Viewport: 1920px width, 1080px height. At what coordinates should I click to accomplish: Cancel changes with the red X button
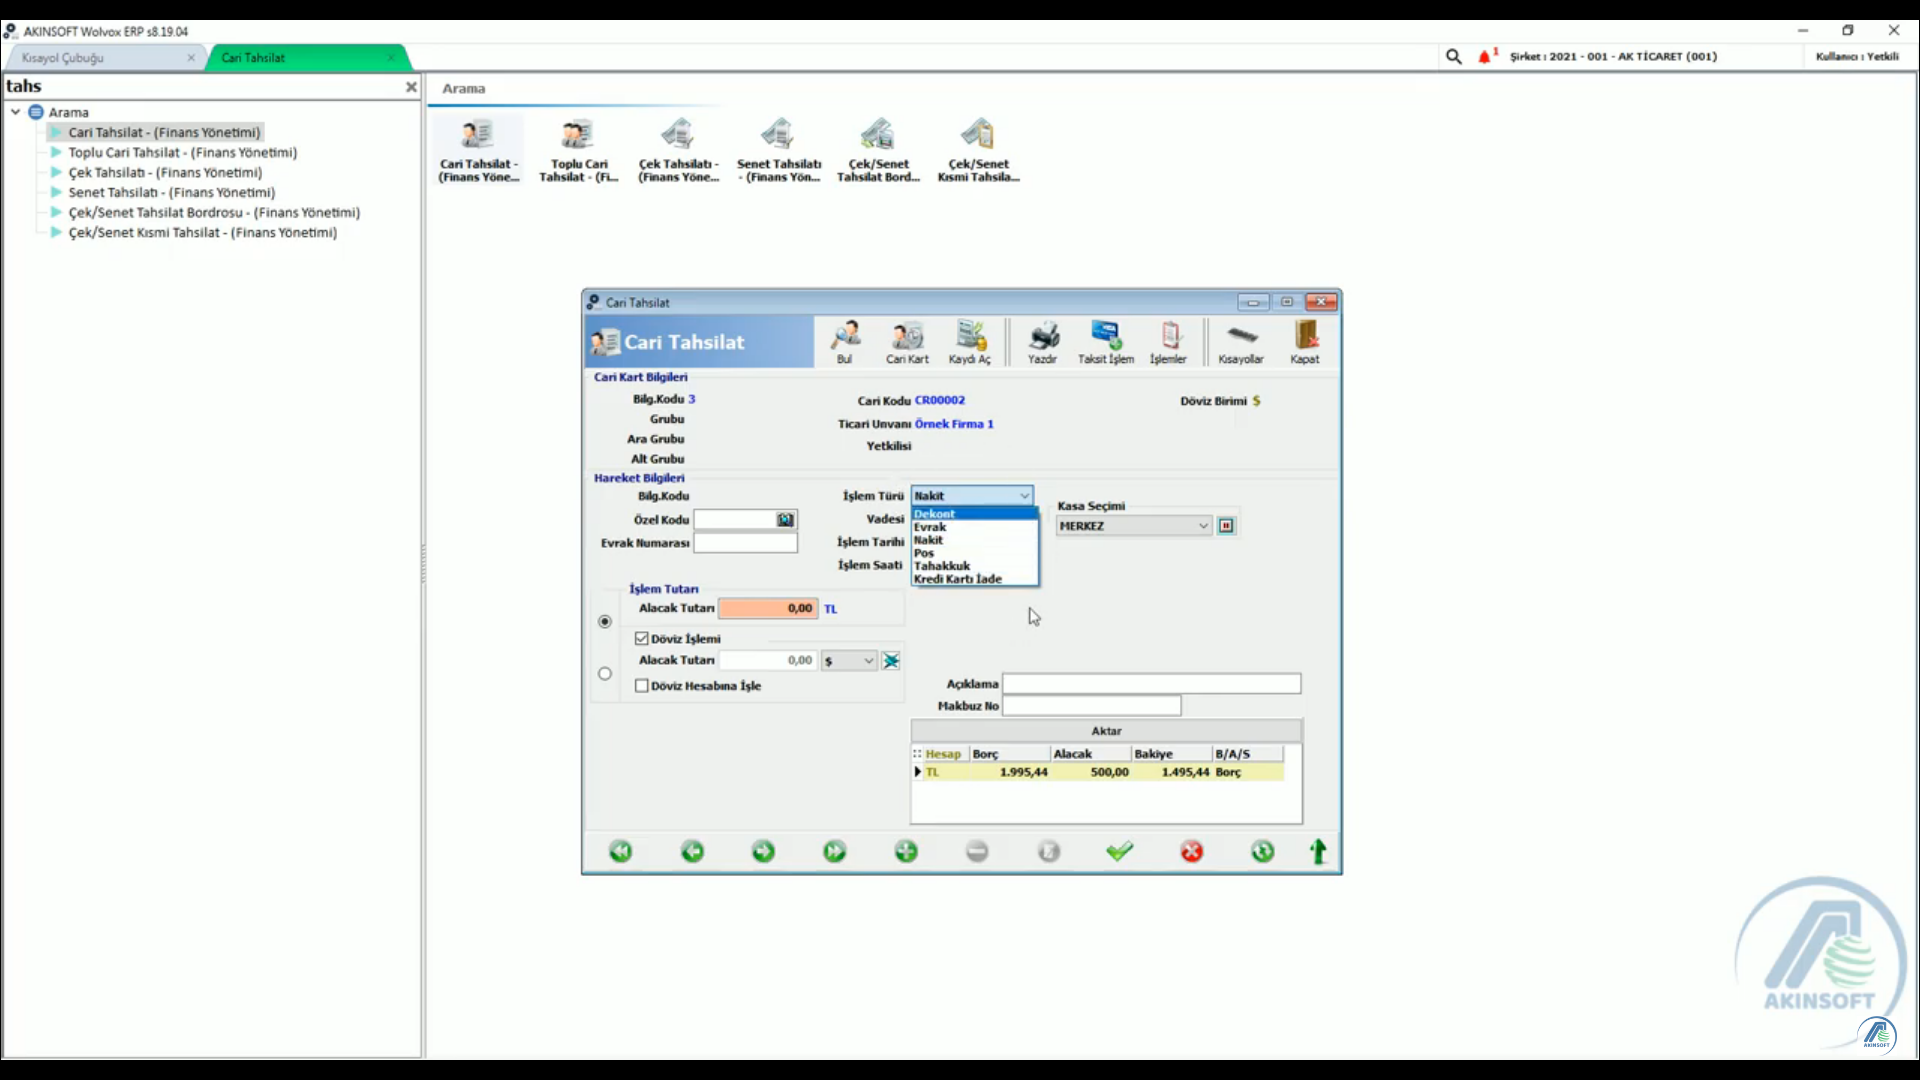pyautogui.click(x=1192, y=851)
